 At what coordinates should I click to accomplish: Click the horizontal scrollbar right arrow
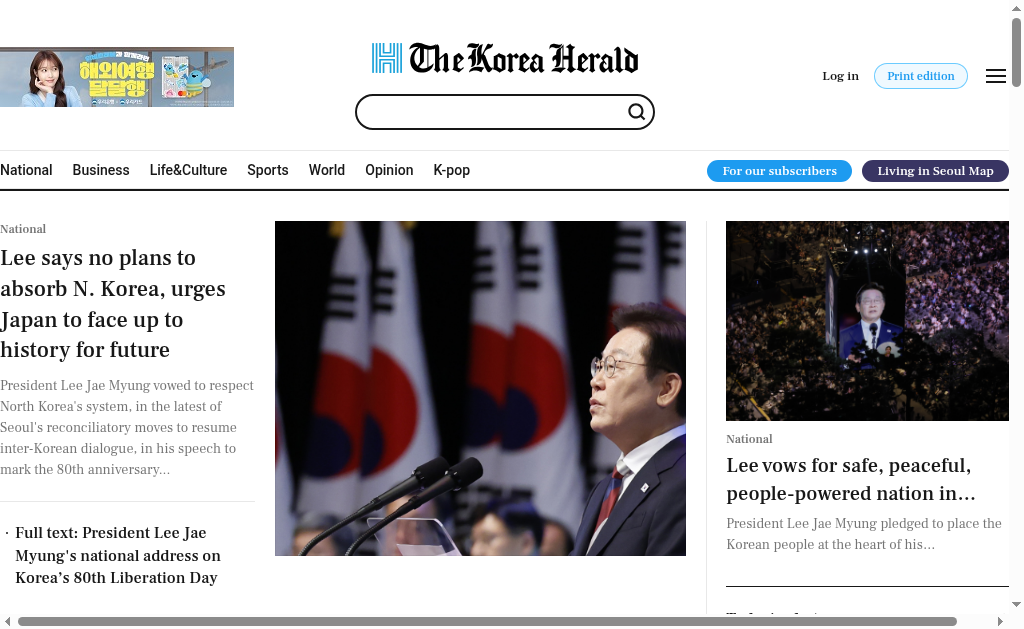click(1000, 621)
